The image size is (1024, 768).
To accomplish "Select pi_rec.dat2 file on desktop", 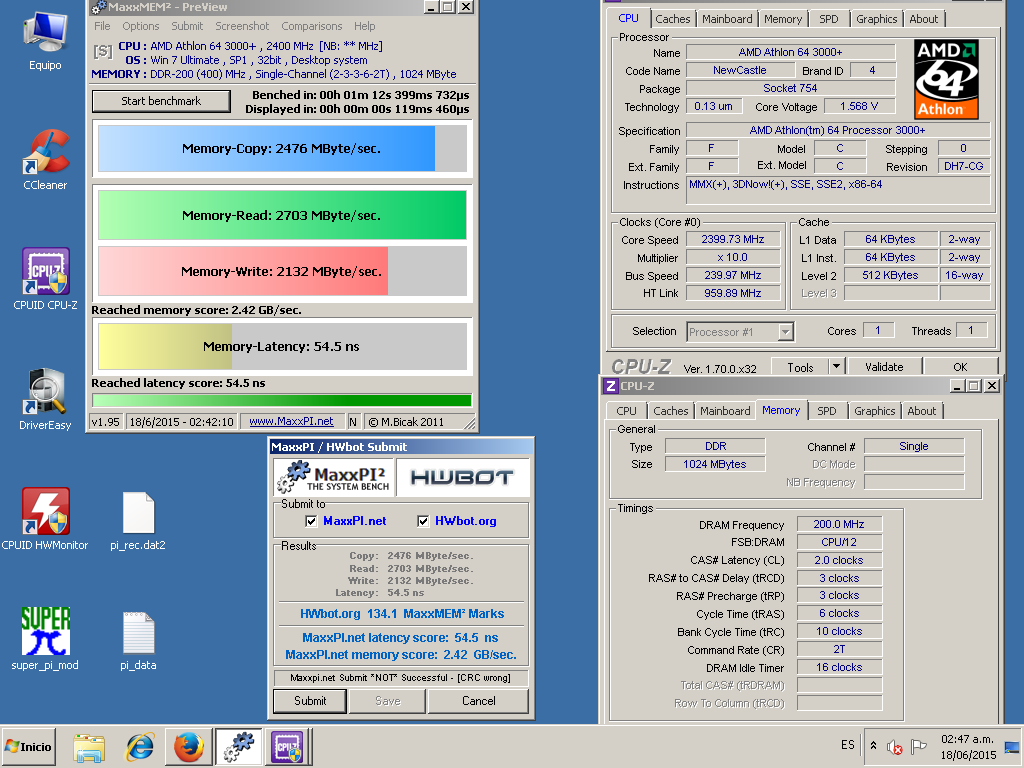I will point(138,521).
